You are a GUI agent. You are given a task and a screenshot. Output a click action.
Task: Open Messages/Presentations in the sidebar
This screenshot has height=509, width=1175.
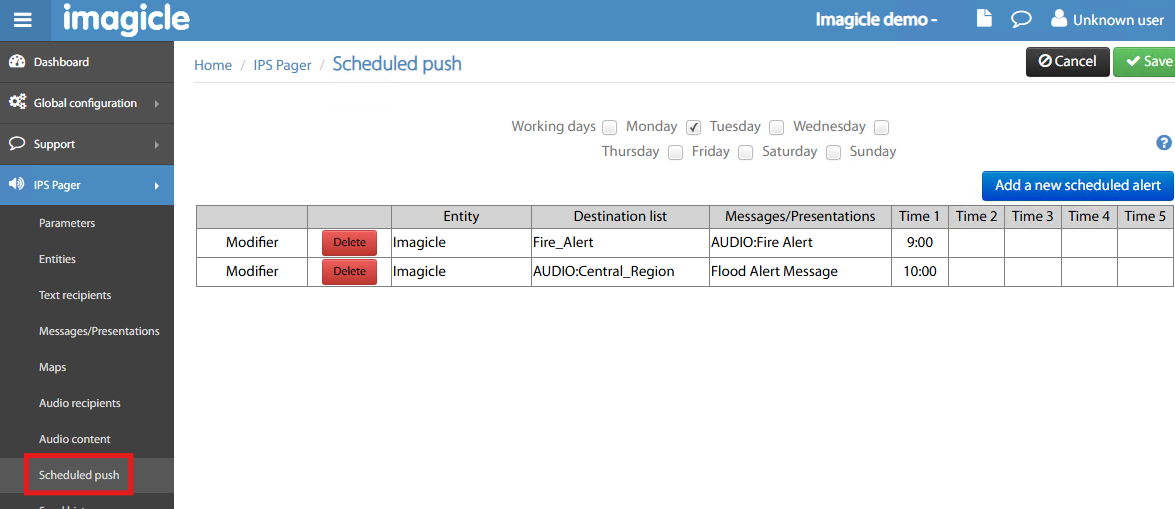click(99, 331)
